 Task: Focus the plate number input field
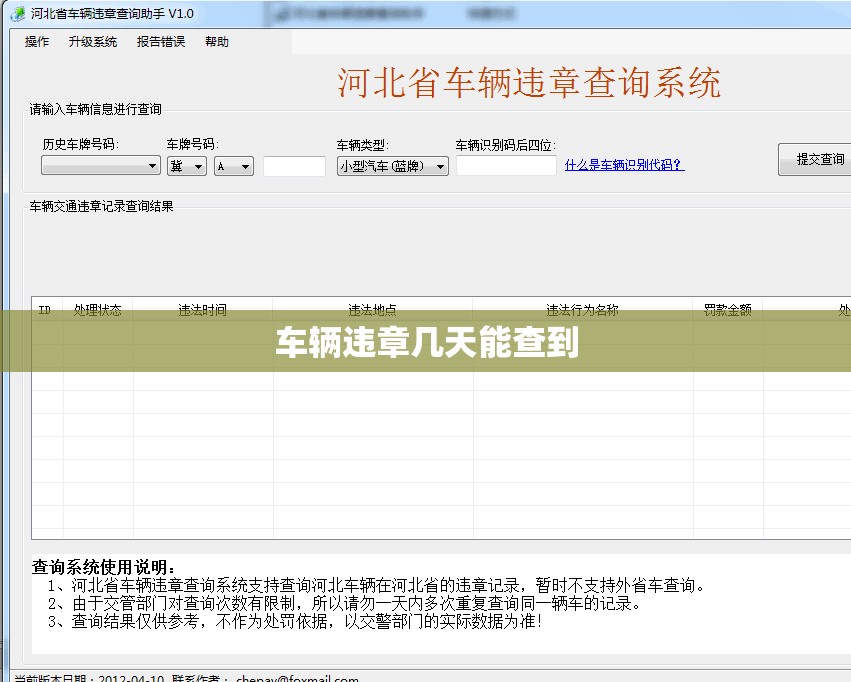coord(294,166)
